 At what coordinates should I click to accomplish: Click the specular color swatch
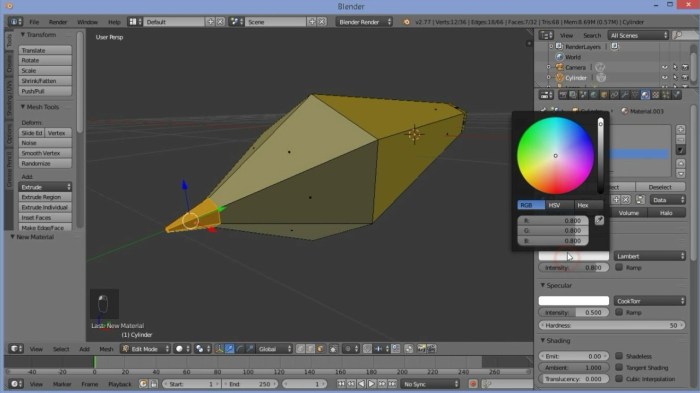point(574,301)
